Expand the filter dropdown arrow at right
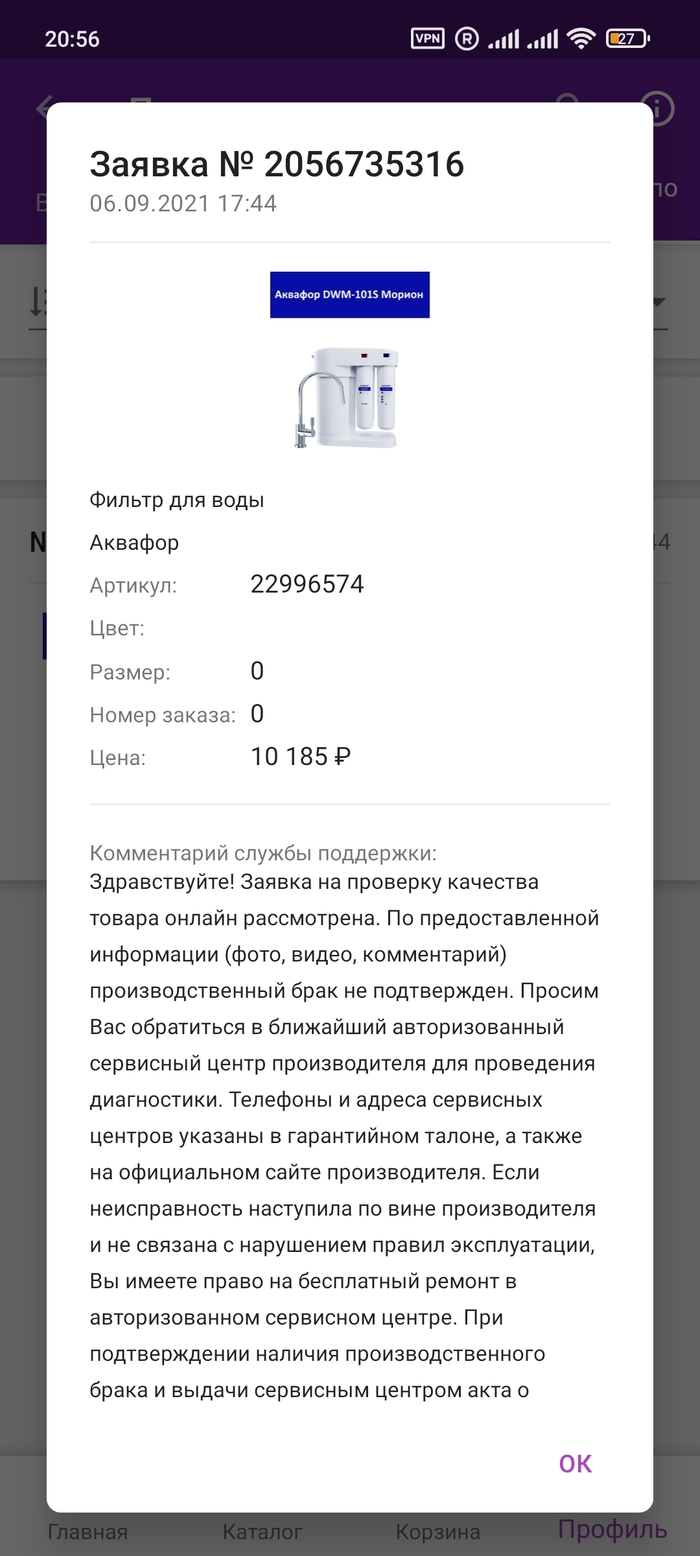This screenshot has height=1556, width=700. [660, 302]
